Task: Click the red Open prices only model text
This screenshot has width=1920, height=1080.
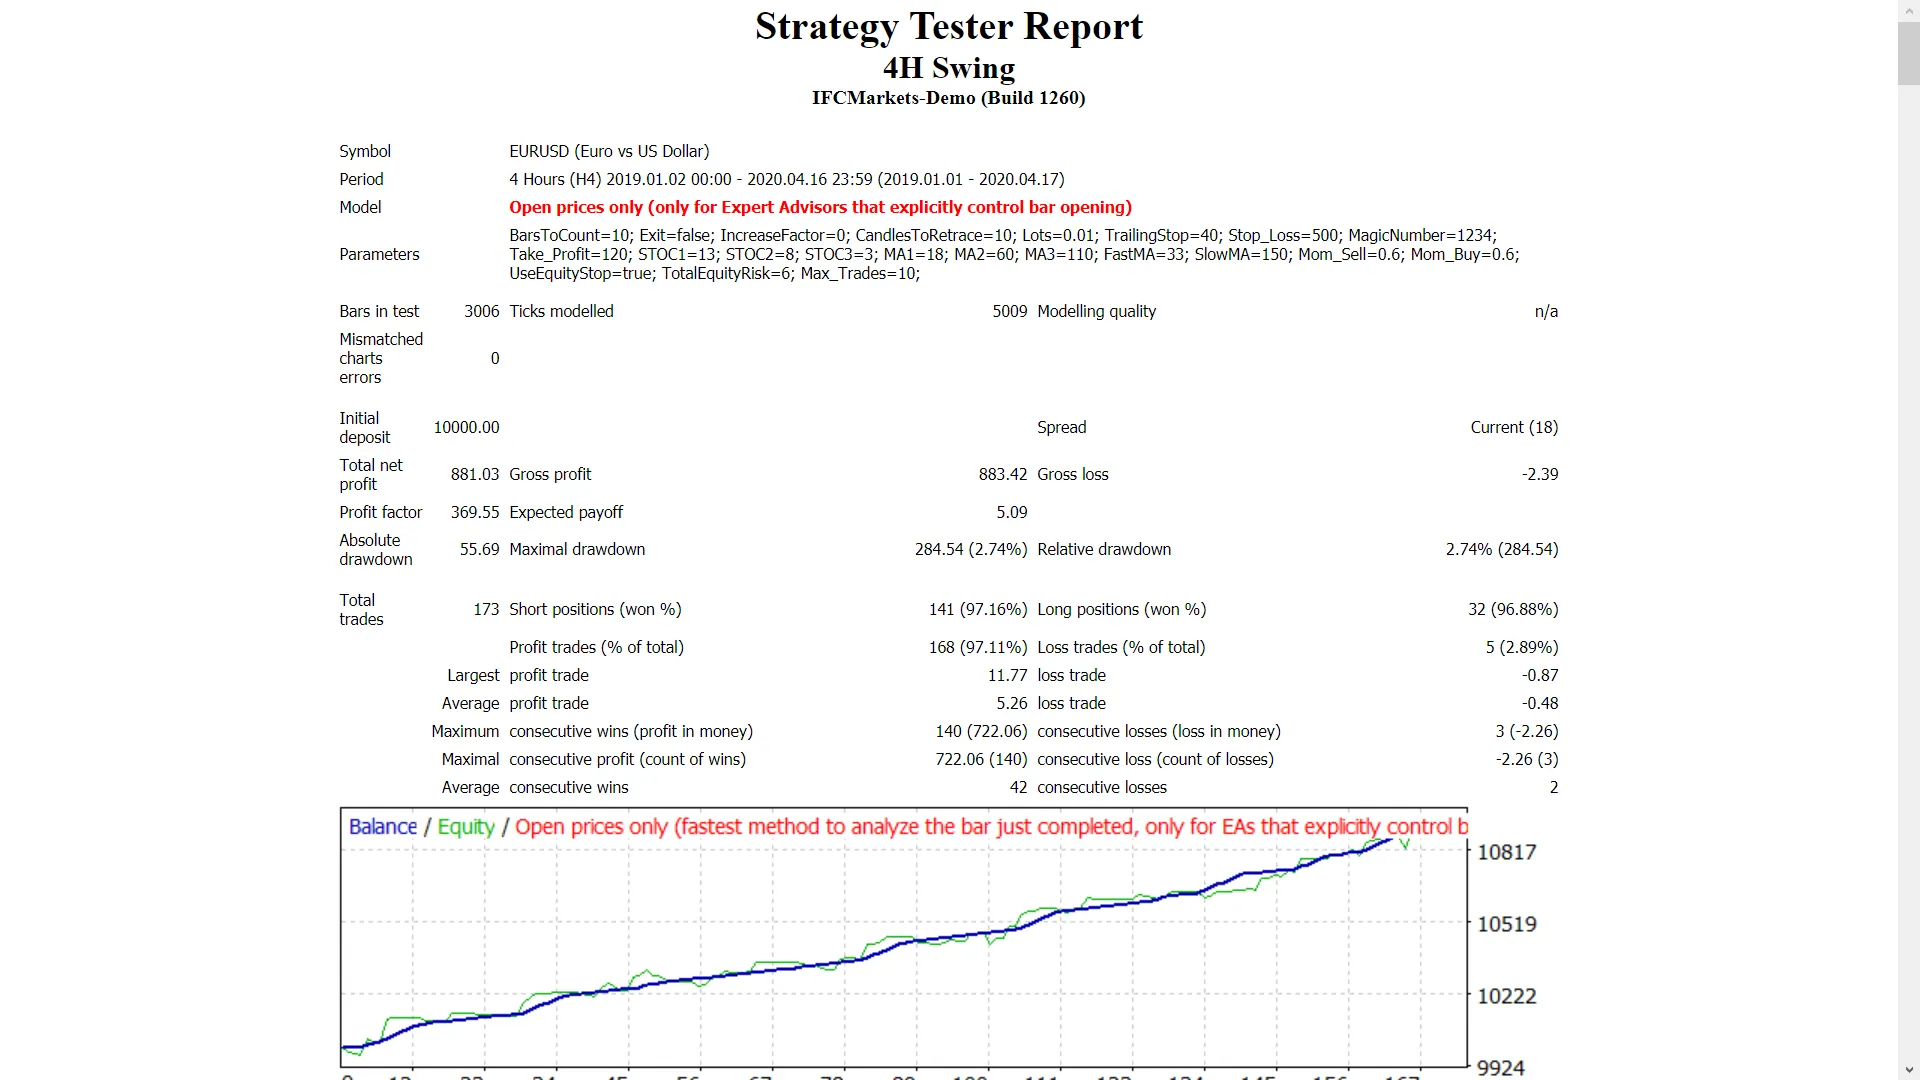Action: (820, 207)
